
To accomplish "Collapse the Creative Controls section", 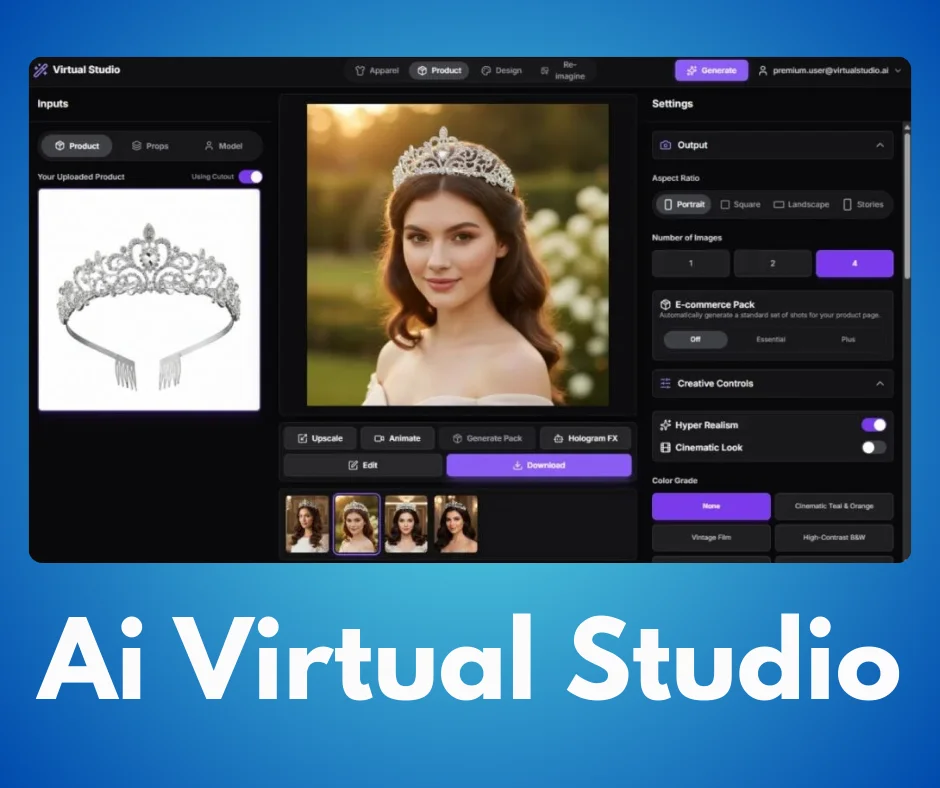I will point(880,384).
